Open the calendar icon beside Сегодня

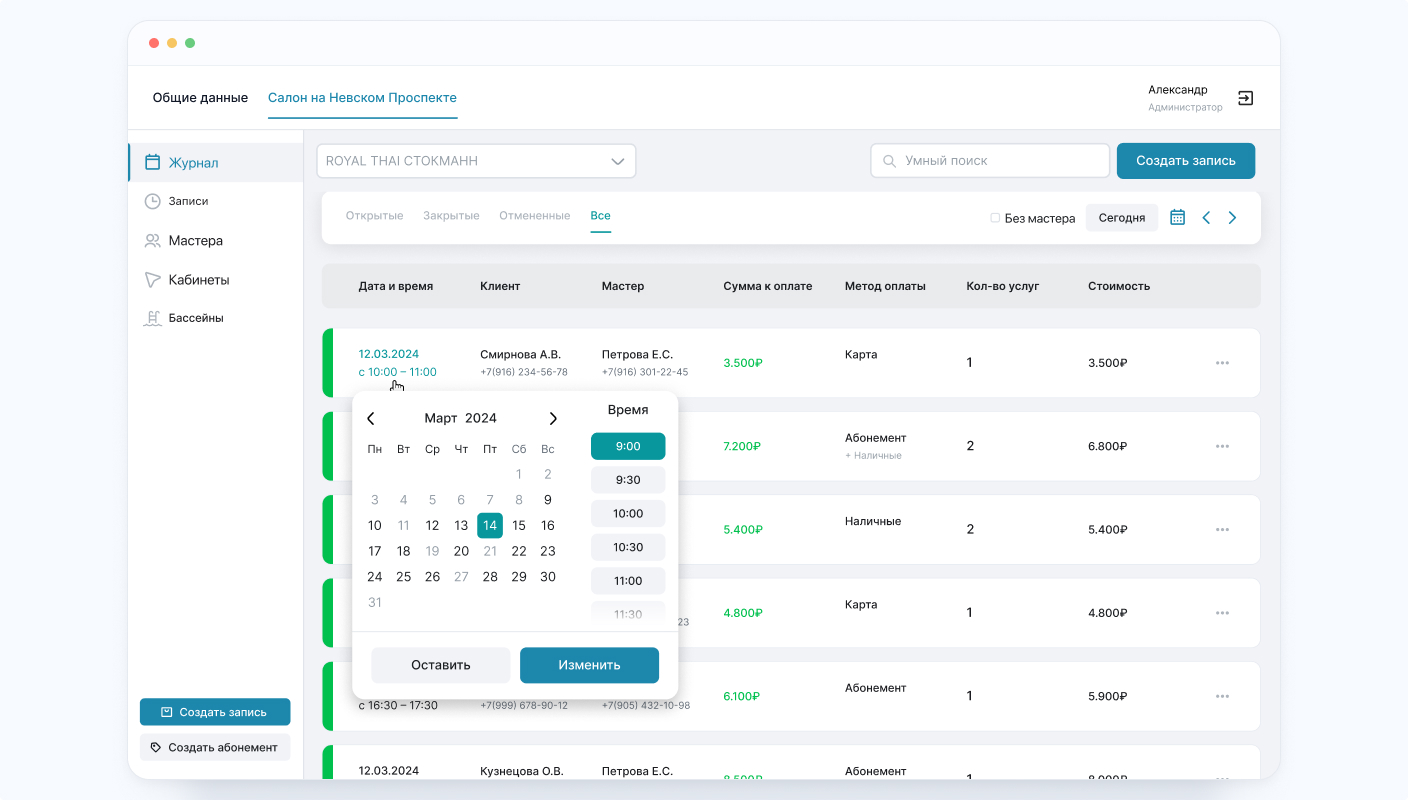coord(1177,217)
